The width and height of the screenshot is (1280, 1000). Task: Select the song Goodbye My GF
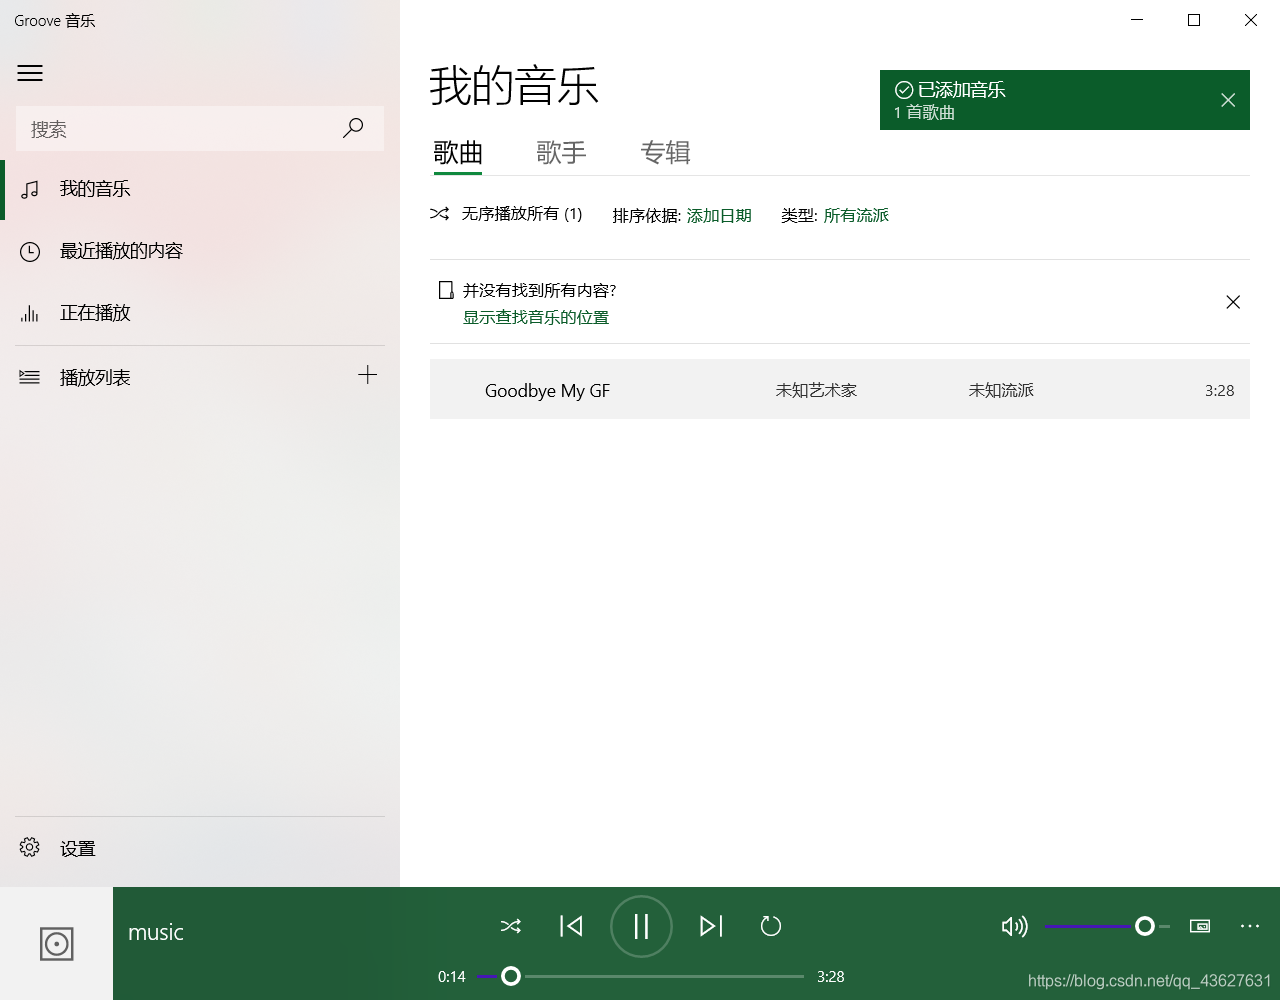[547, 390]
